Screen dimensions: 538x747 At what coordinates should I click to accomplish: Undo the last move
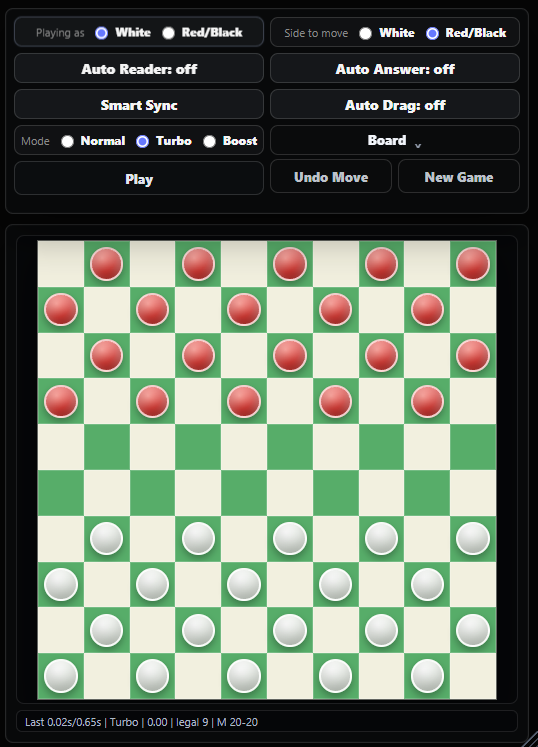coord(331,177)
